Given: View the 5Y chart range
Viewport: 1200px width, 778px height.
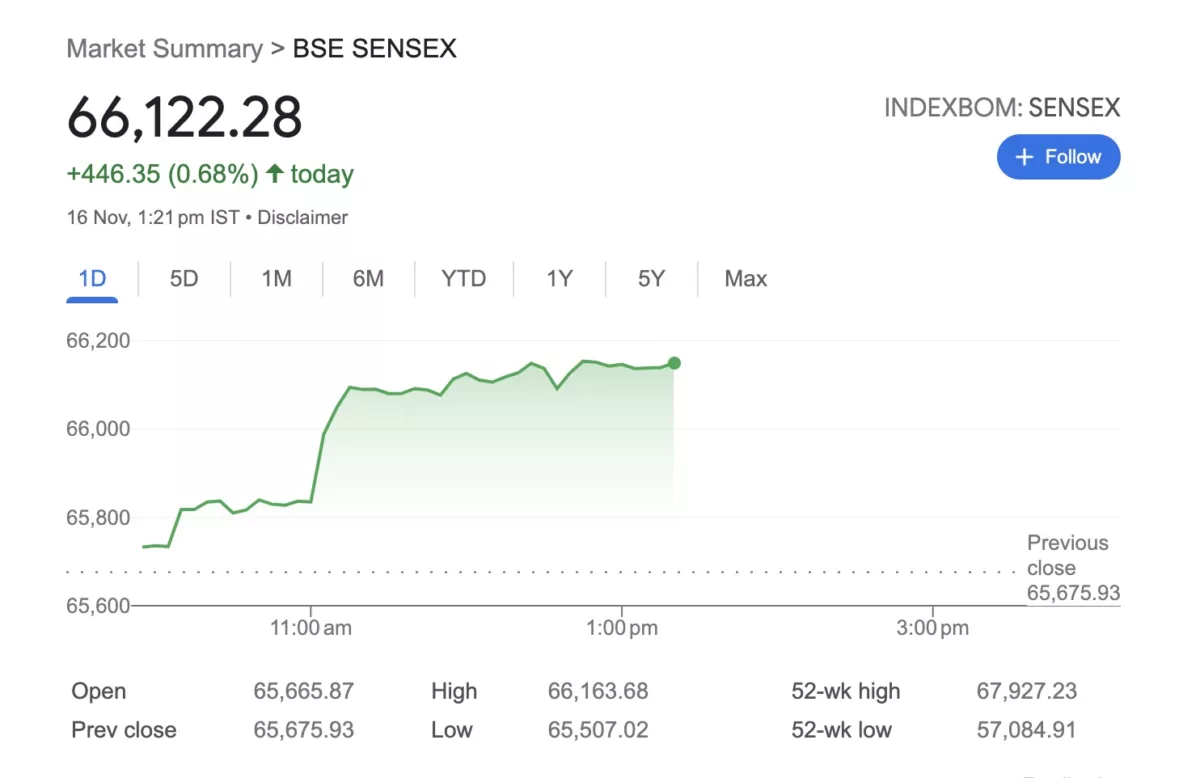Looking at the screenshot, I should [x=651, y=279].
